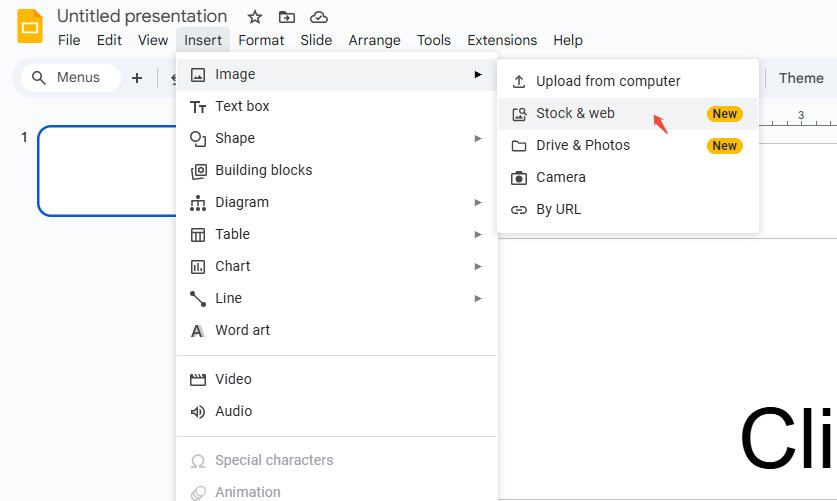Select Video menu entry
The image size is (837, 501).
337,379
